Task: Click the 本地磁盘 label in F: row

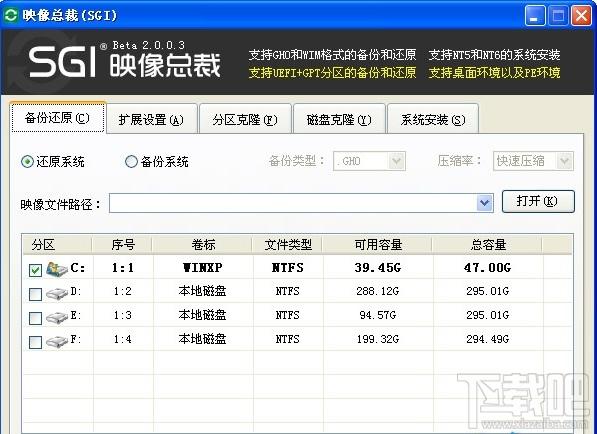Action: coord(203,339)
